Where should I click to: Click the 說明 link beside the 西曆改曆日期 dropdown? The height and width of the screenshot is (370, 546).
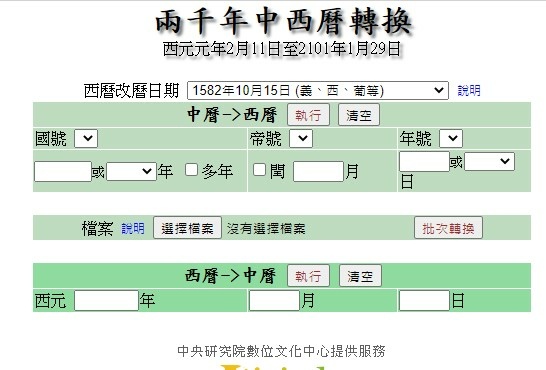pos(469,91)
